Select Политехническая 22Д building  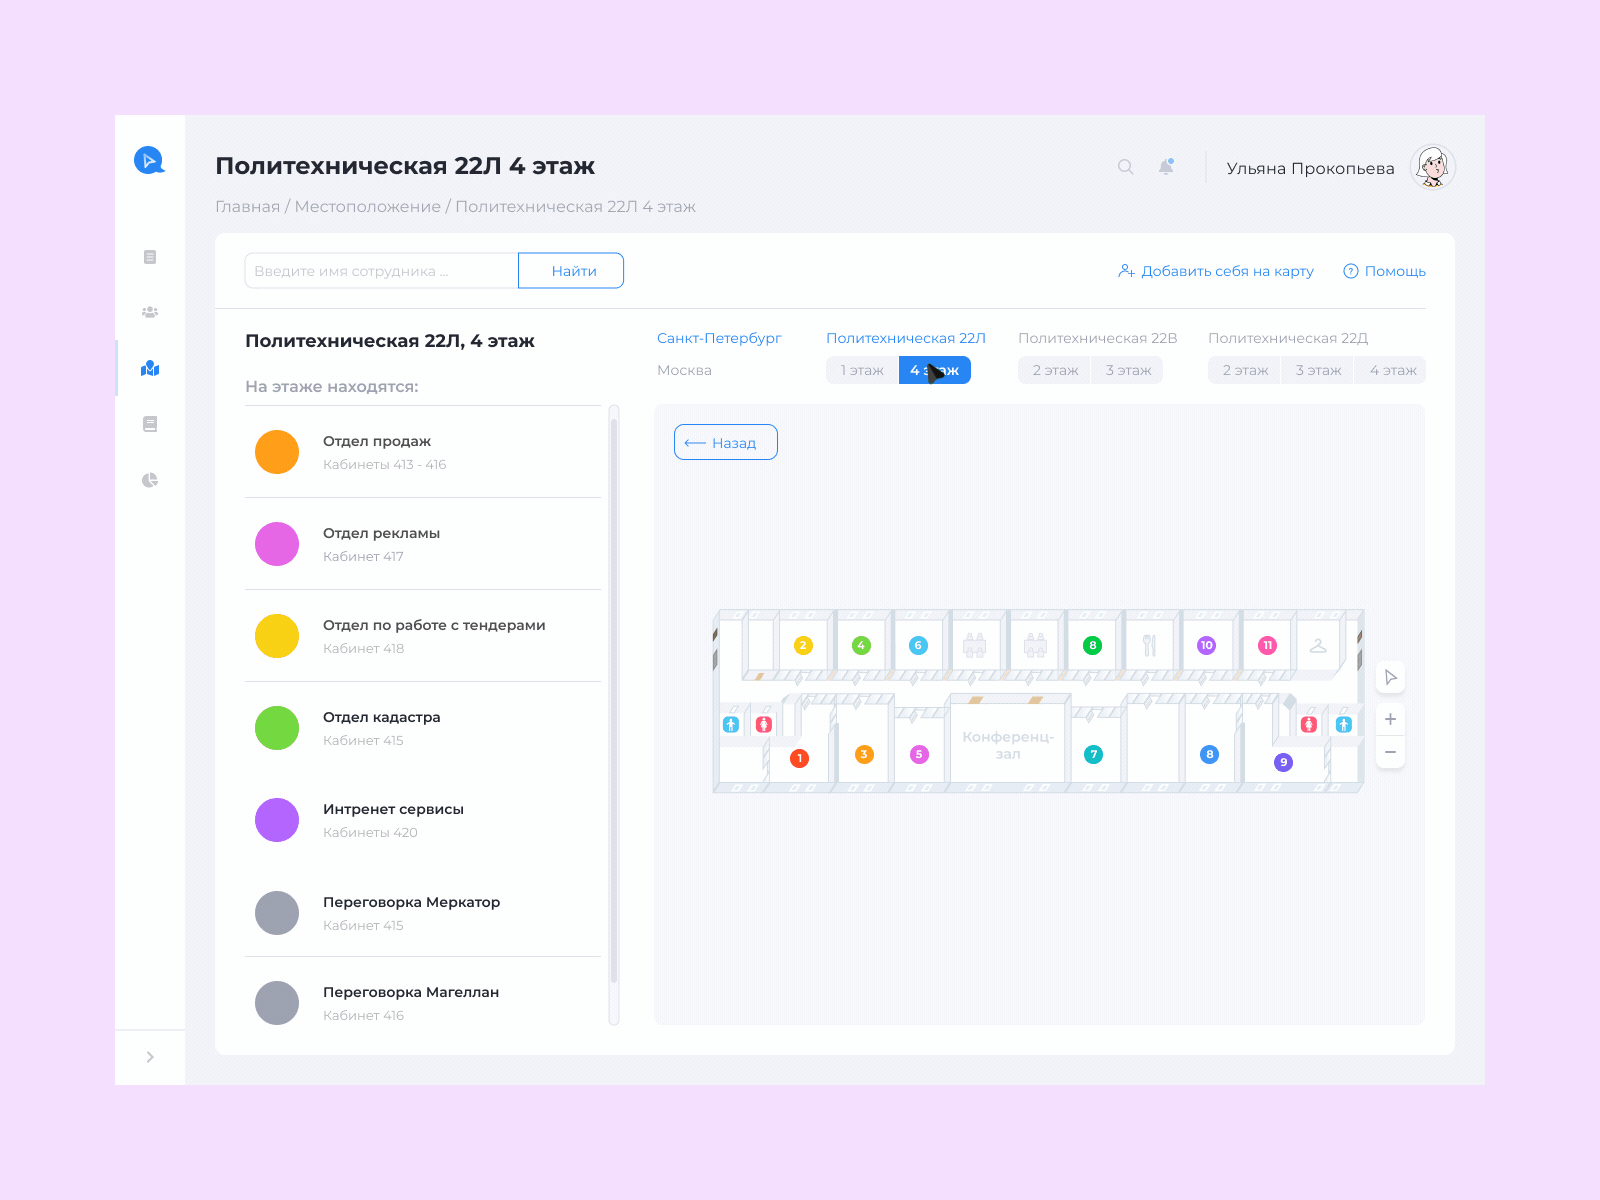tap(1288, 338)
